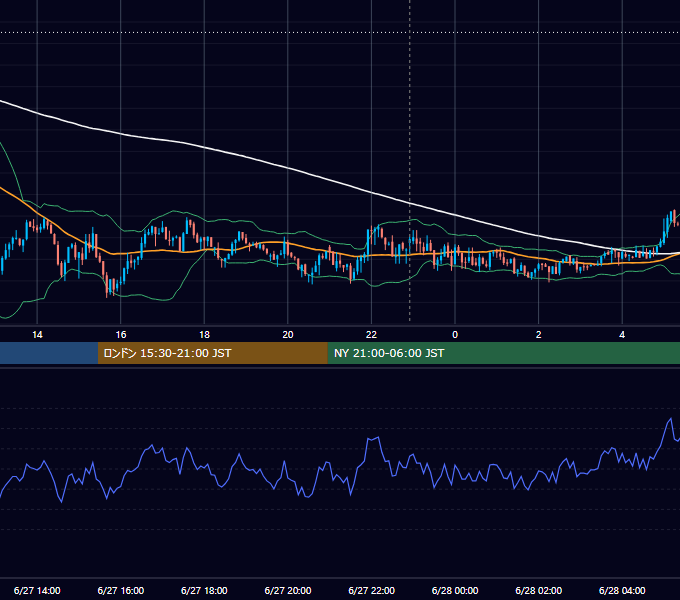Click the 6/28 02:00 timestamp label
680x600 pixels.
[x=539, y=590]
